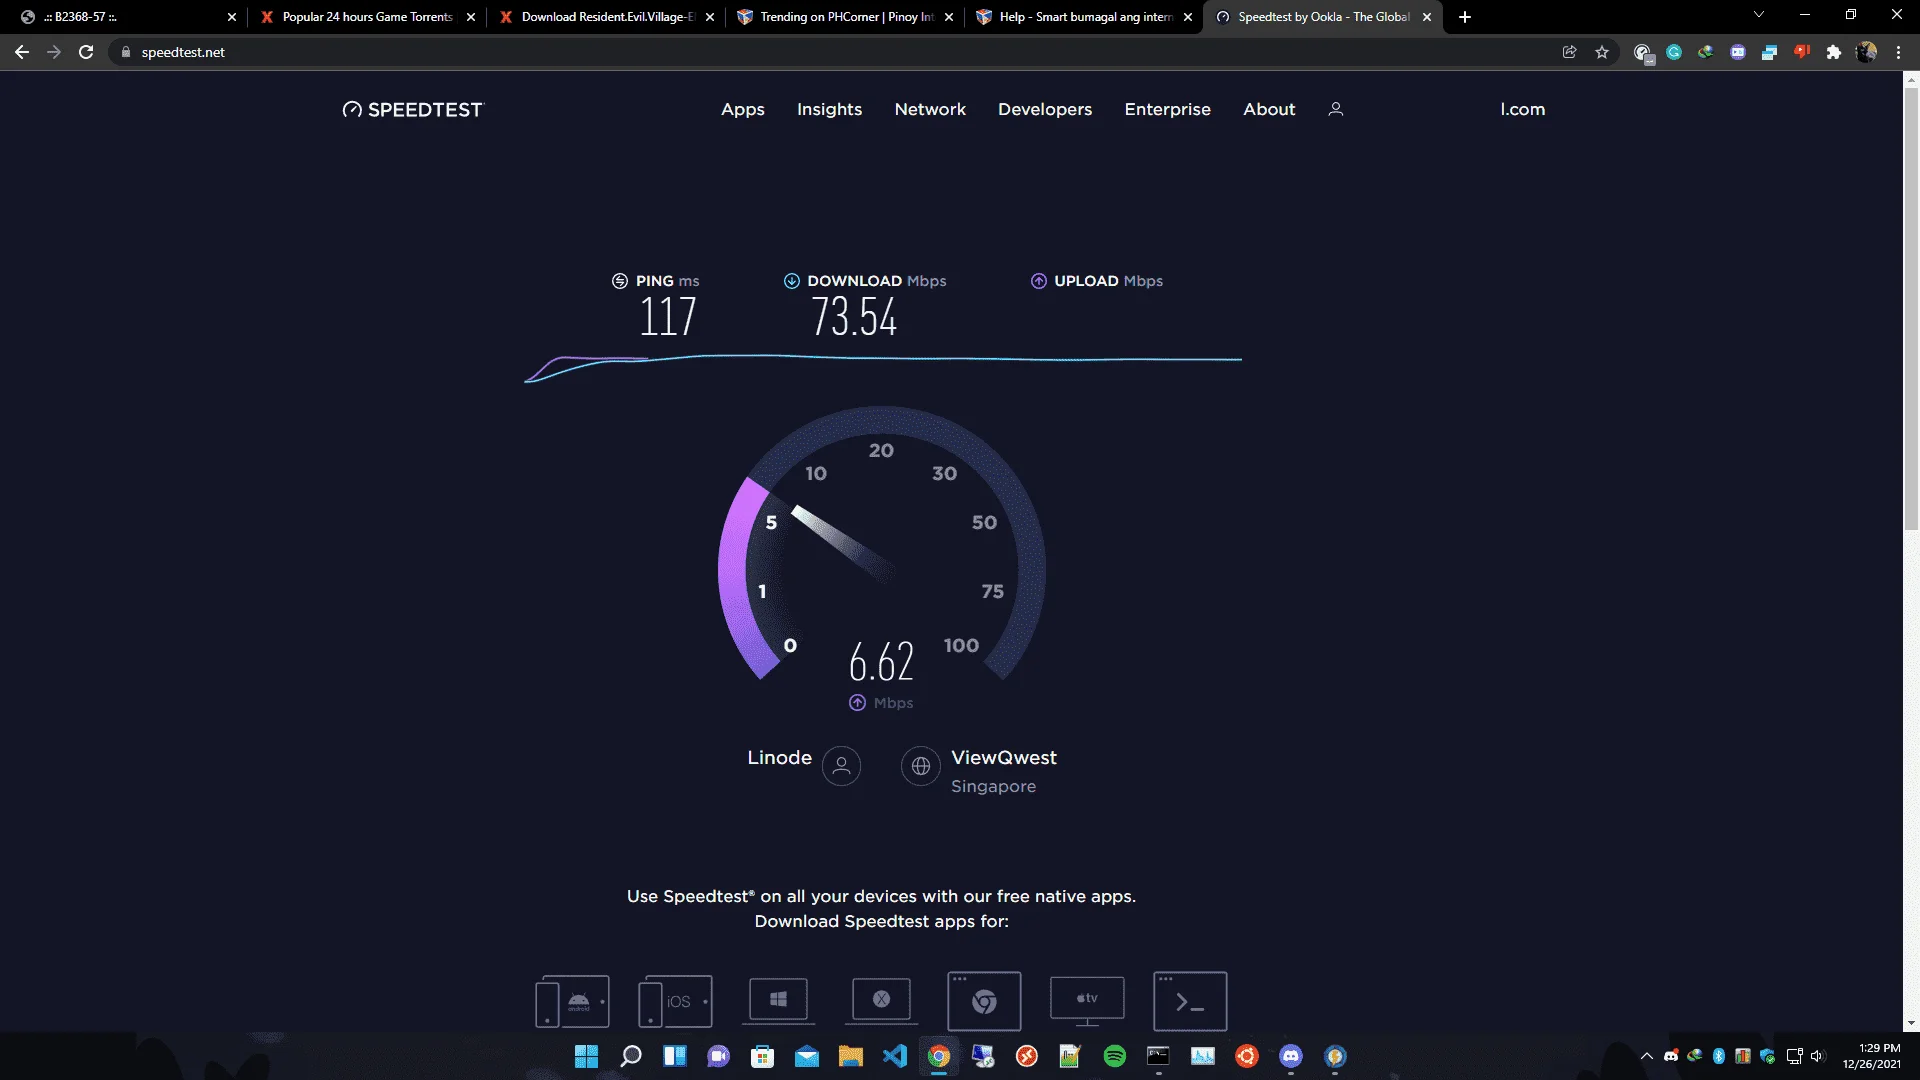Open the iOS app download icon
Screen dimensions: 1920x1080
tap(675, 1001)
